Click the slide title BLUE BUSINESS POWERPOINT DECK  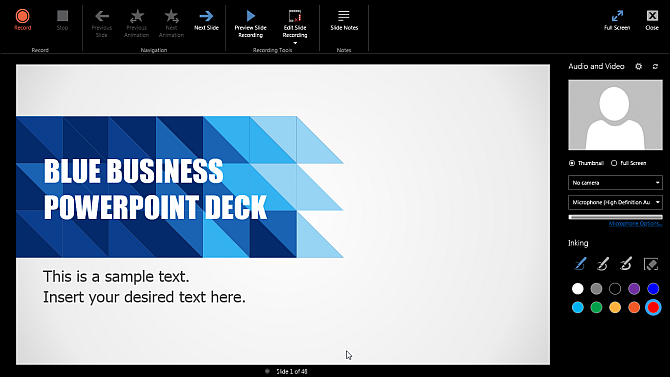156,189
